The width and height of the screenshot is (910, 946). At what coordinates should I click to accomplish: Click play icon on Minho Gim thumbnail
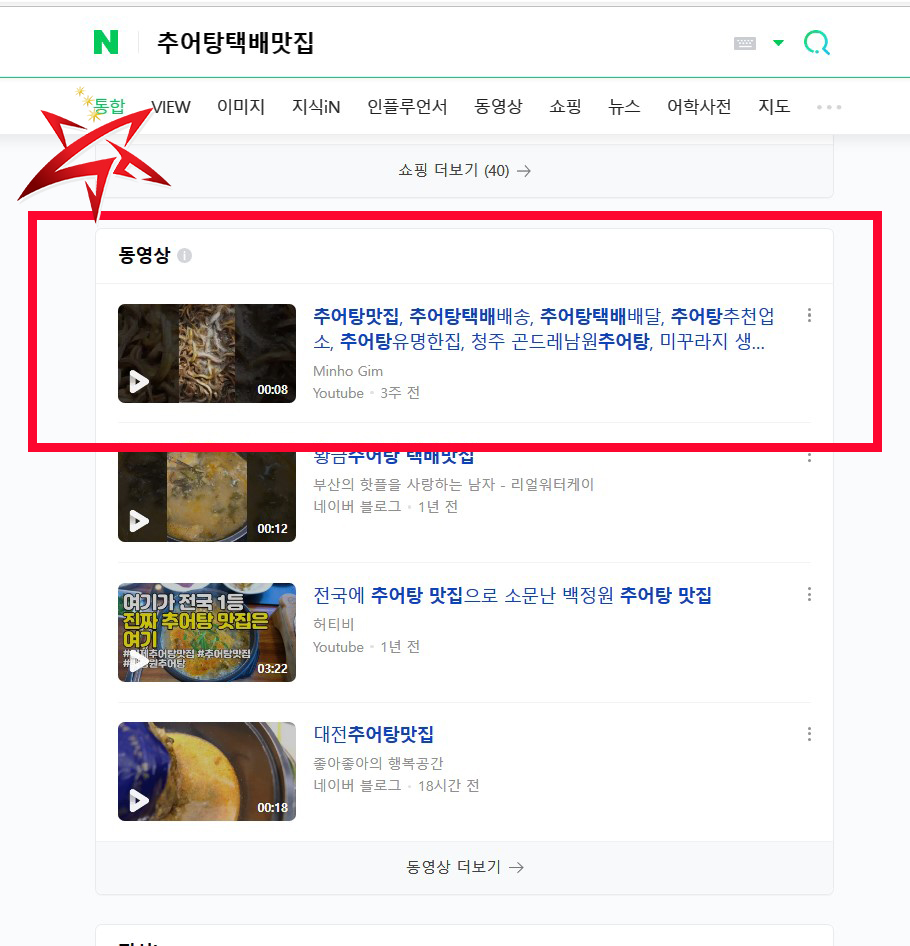click(139, 381)
